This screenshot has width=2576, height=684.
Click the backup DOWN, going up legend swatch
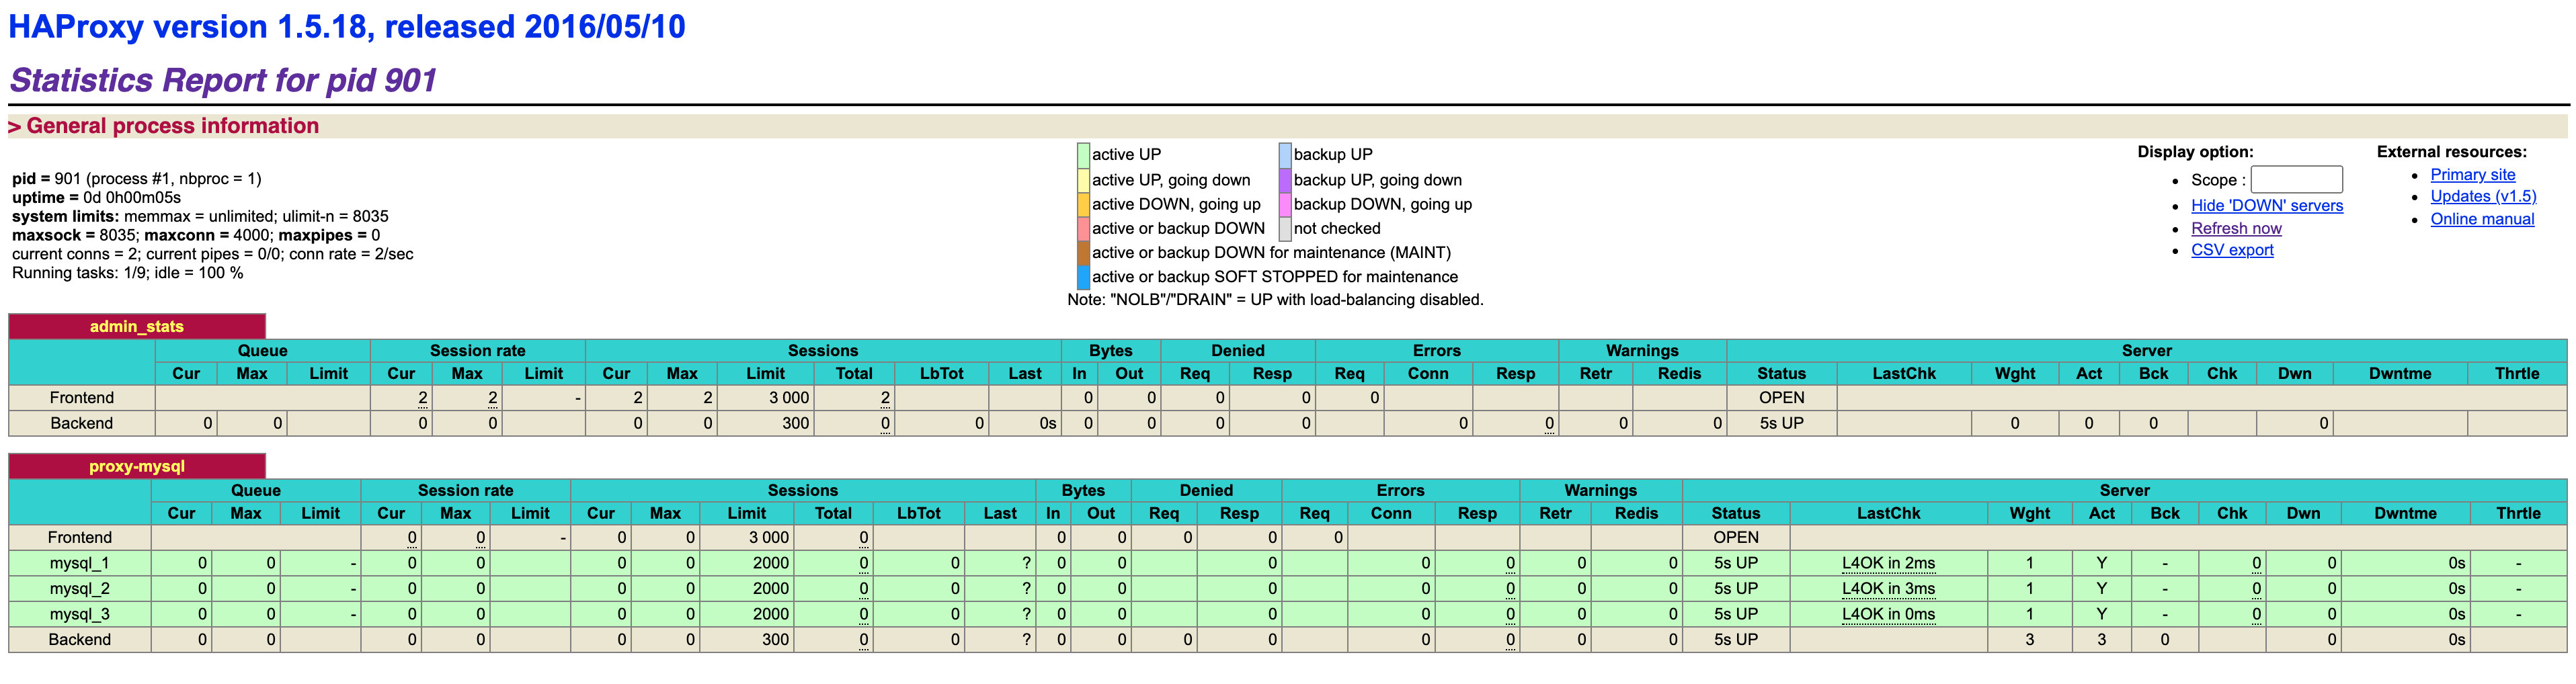pos(1285,204)
